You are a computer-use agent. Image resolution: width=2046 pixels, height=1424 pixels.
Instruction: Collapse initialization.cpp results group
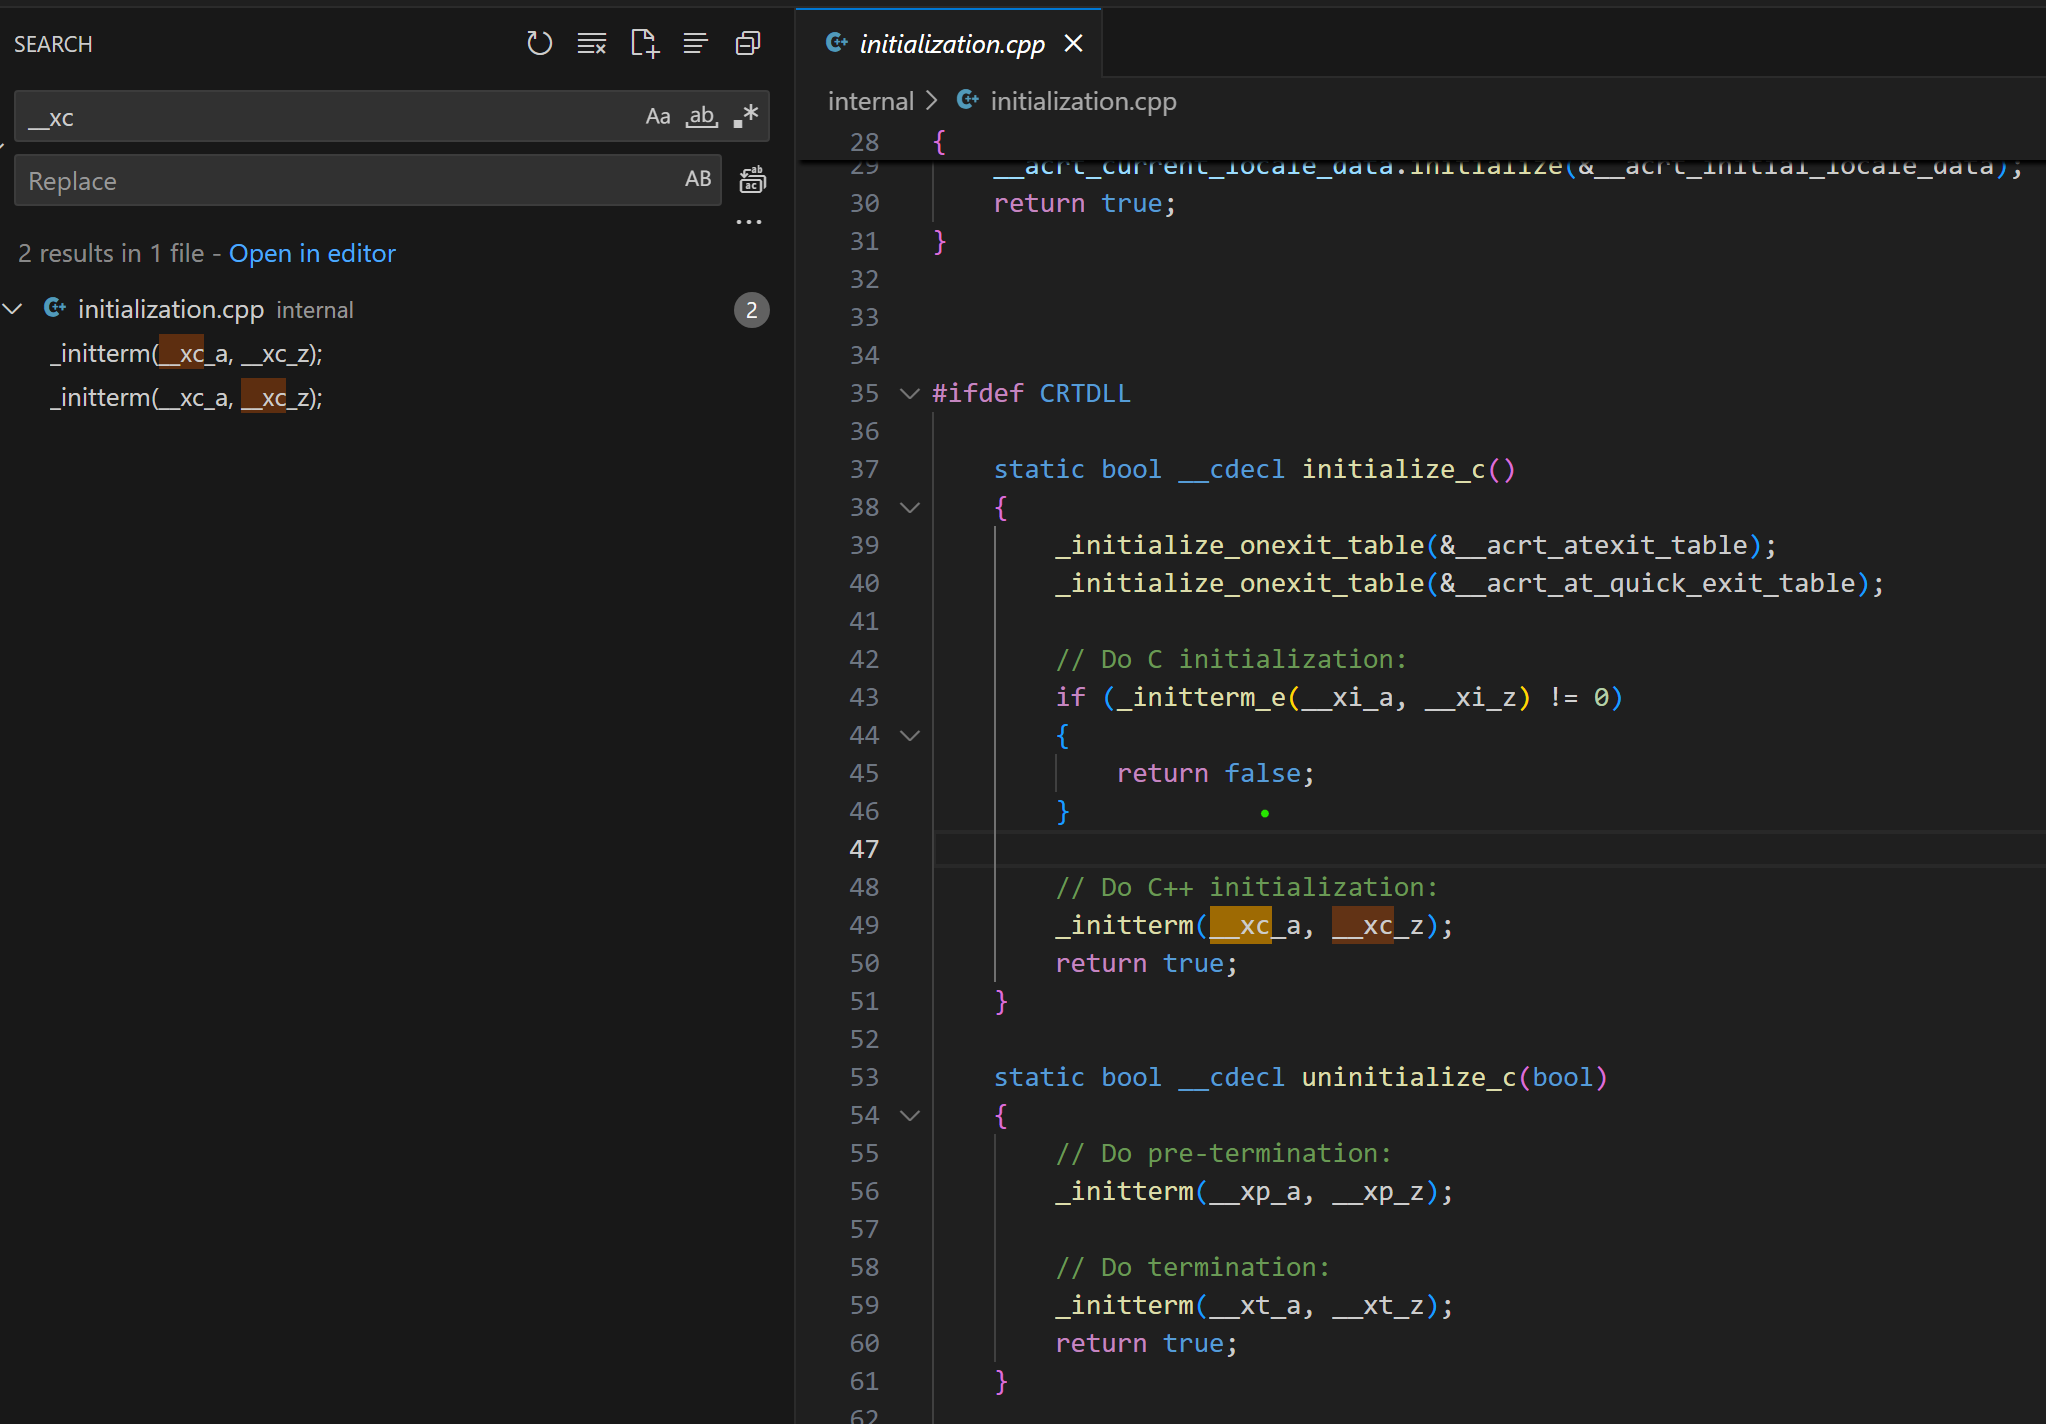click(13, 309)
